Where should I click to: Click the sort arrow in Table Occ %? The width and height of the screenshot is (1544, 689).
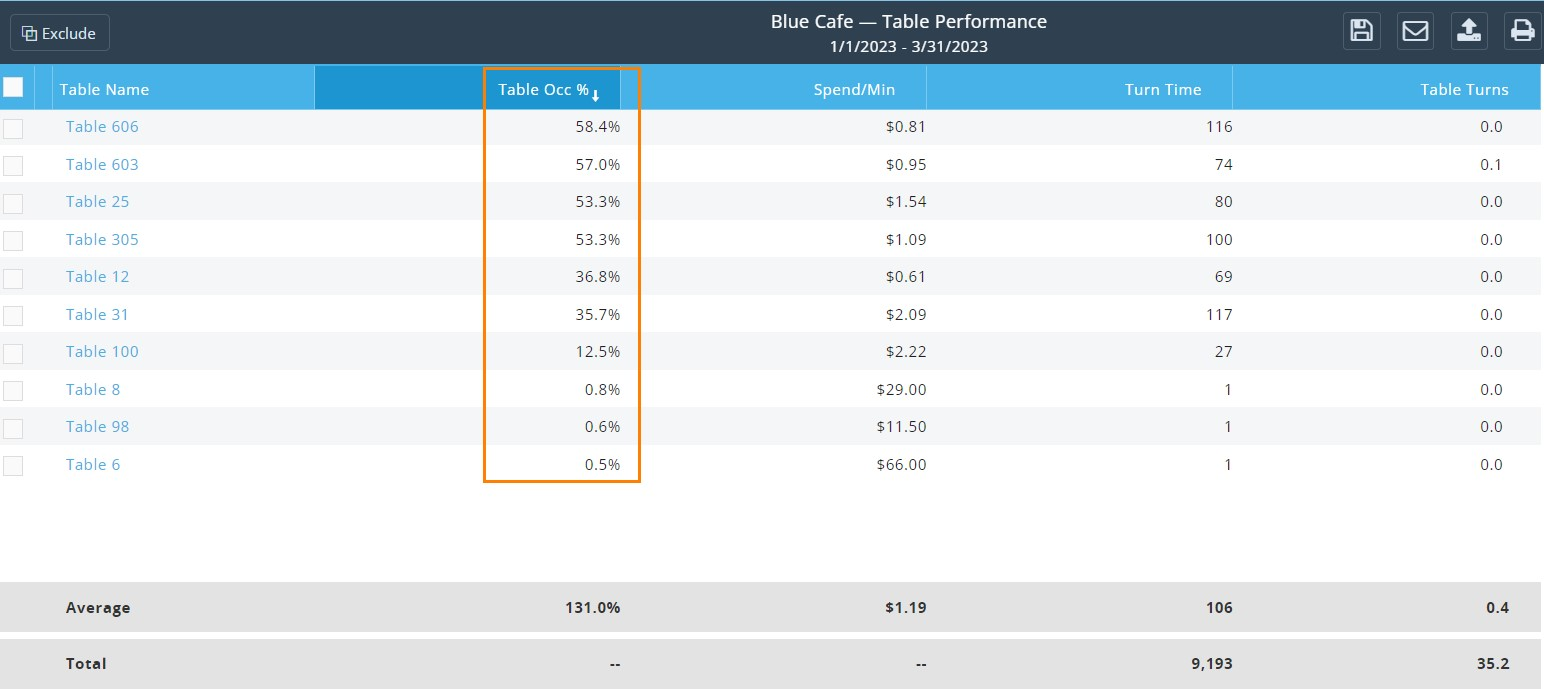point(596,95)
